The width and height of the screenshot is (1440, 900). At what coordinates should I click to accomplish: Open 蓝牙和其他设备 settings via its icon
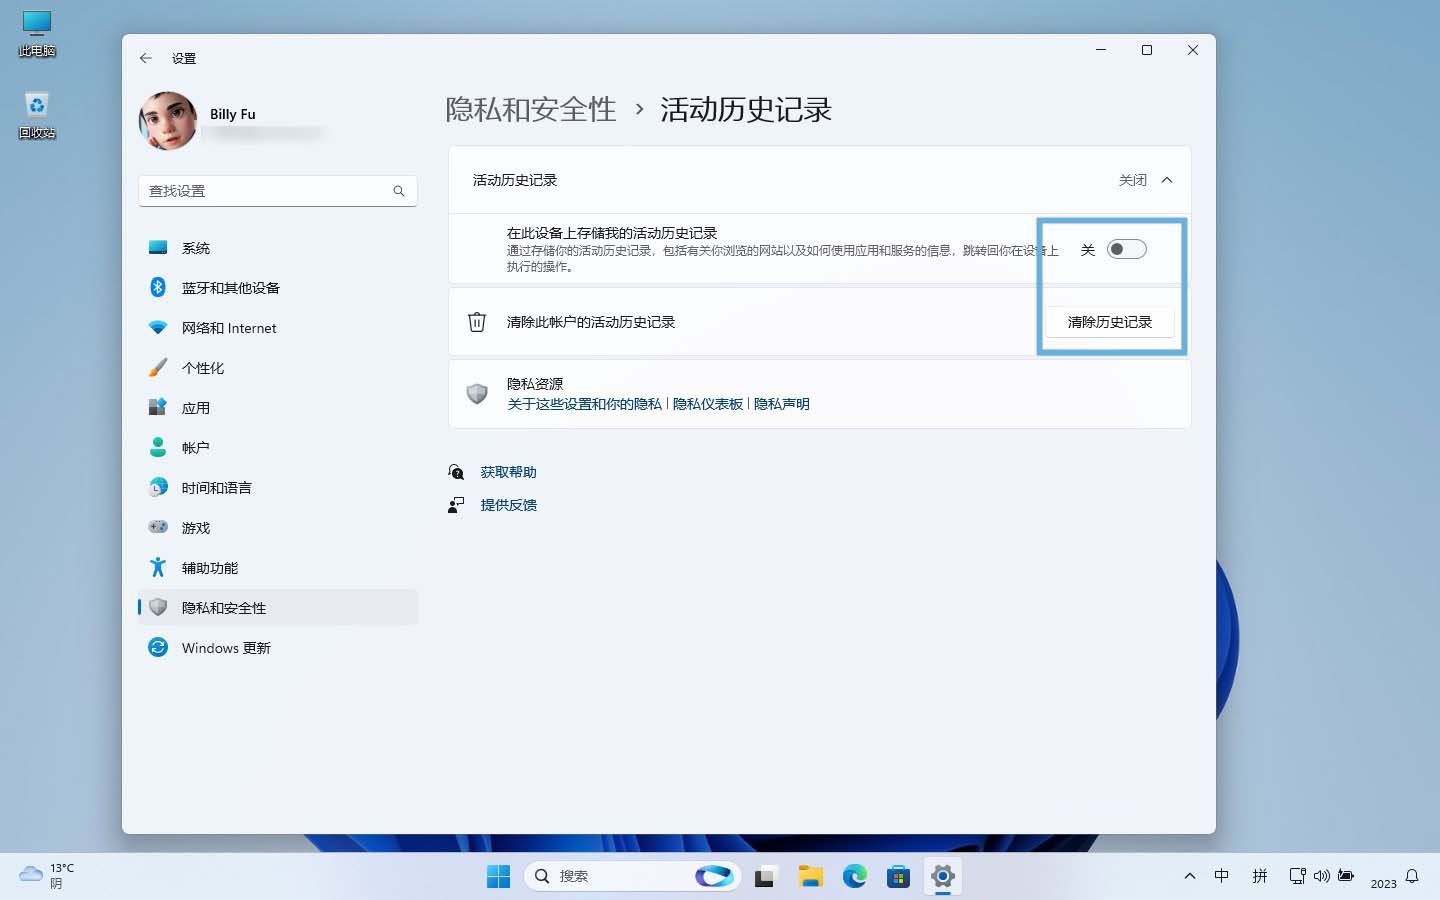(158, 287)
